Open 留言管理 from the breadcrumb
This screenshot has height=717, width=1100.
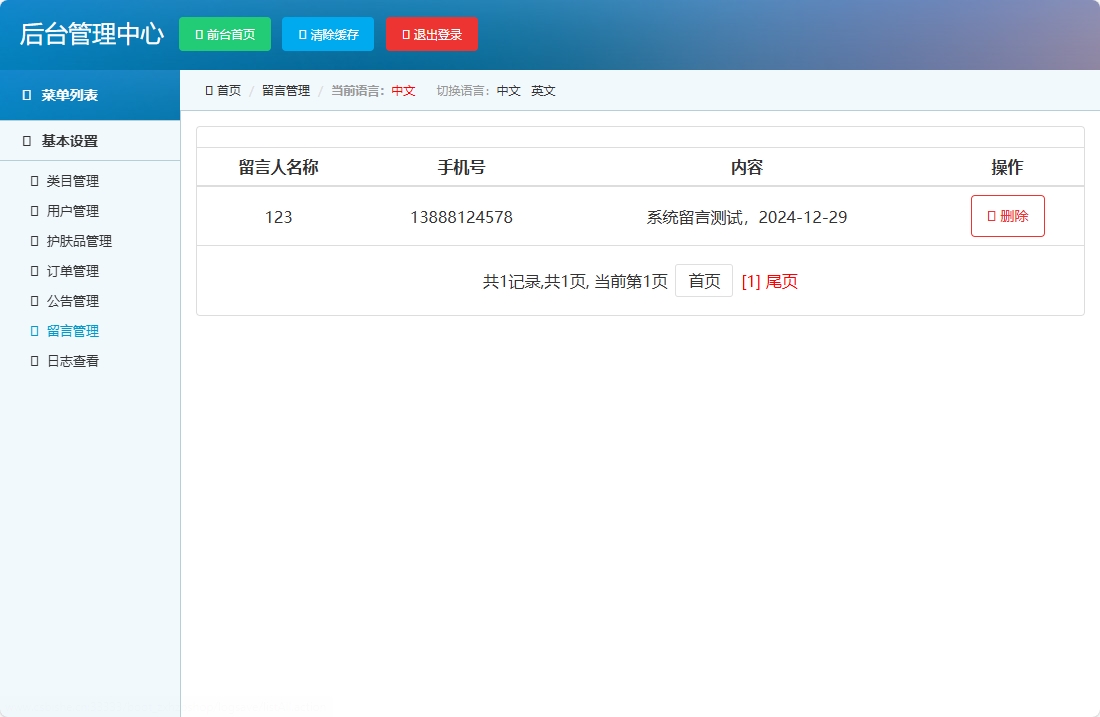(x=284, y=90)
